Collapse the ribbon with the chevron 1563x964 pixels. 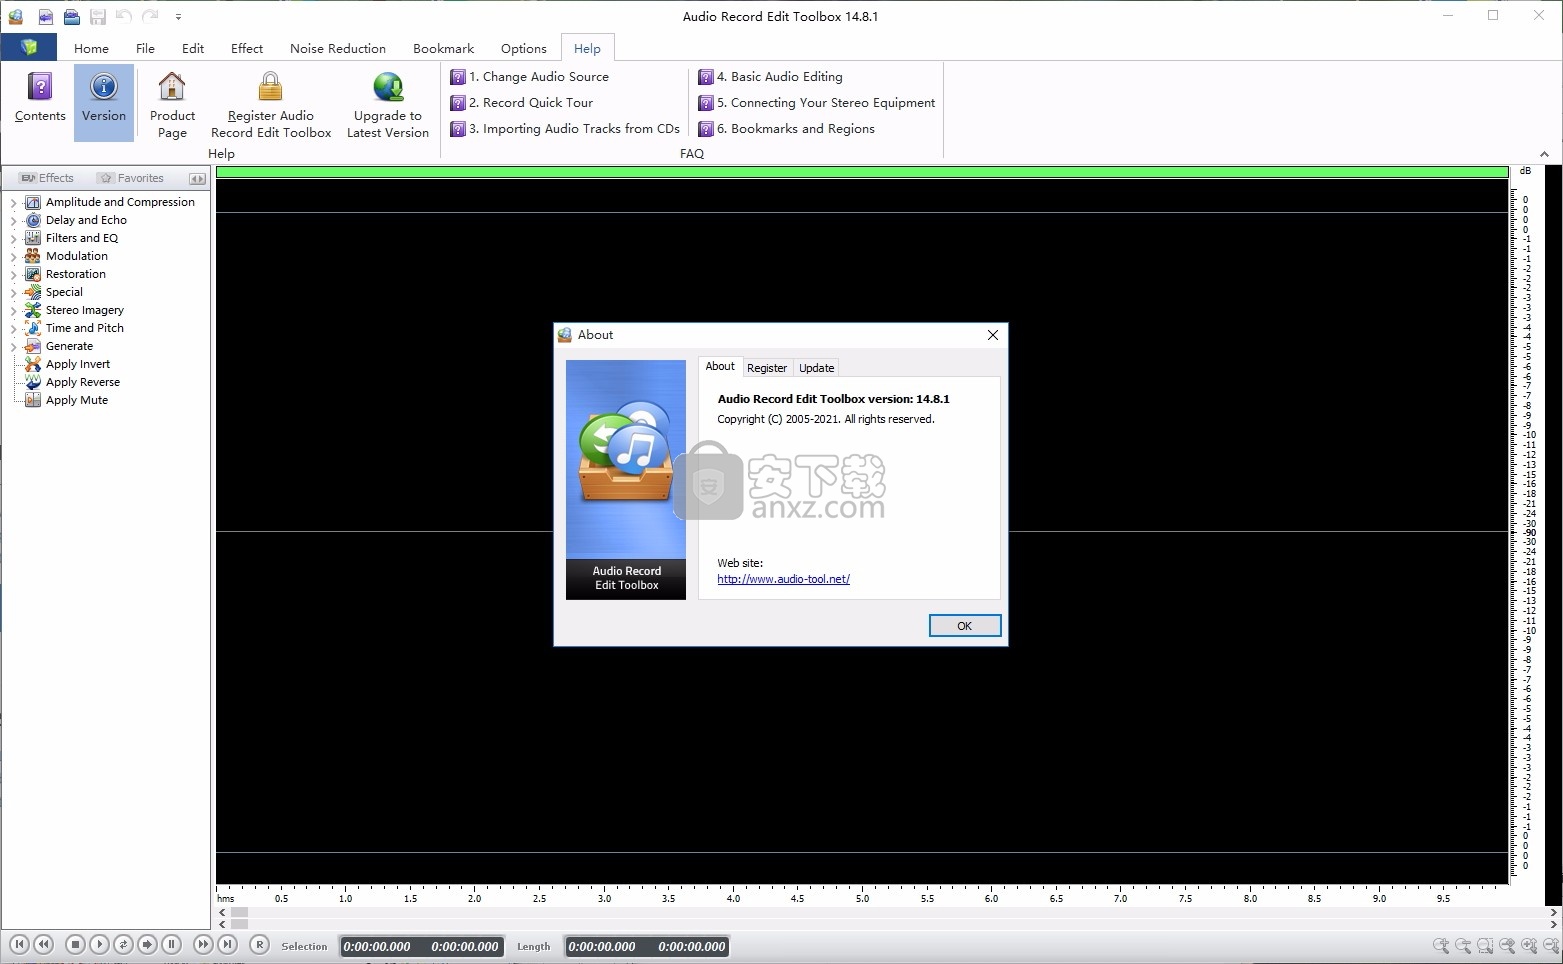pos(1544,154)
